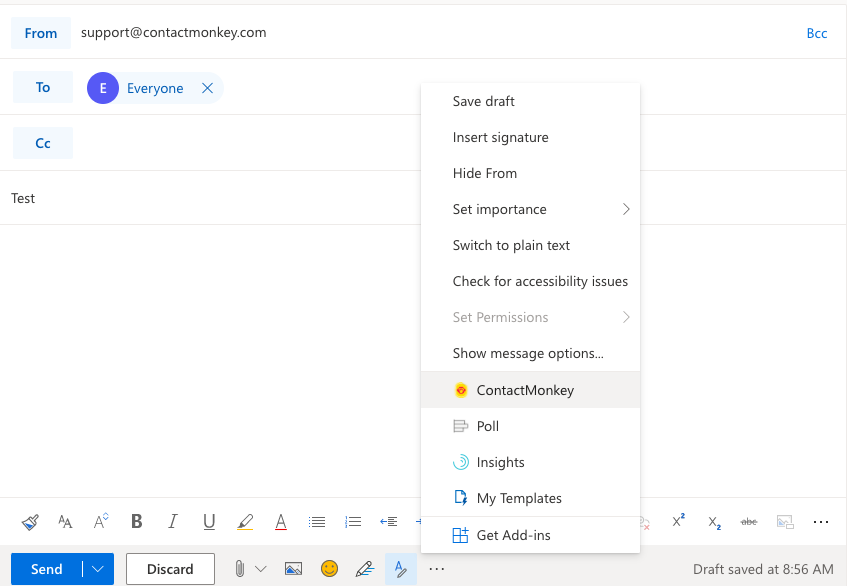Open the font size icon

(101, 522)
